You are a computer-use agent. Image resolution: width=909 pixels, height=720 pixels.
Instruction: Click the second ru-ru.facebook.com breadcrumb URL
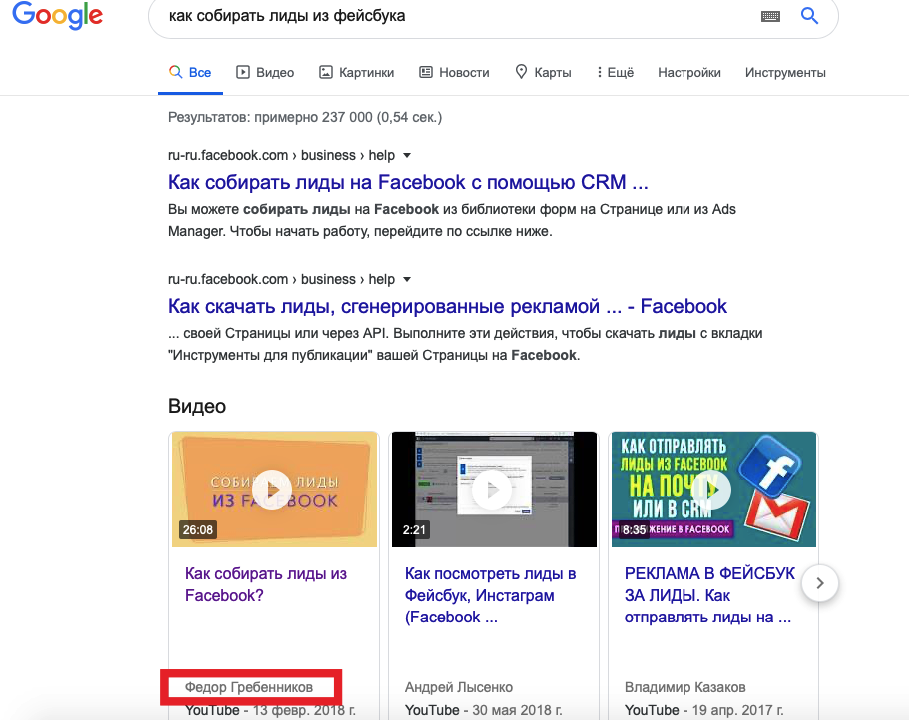[x=281, y=280]
